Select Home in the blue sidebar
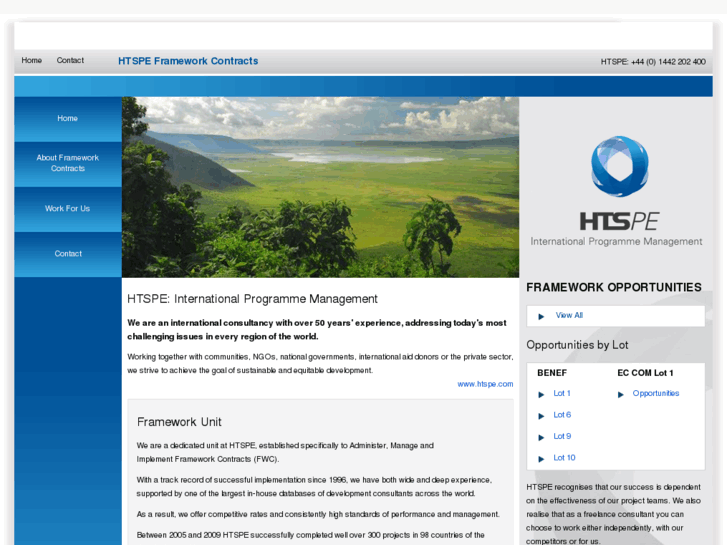The image size is (727, 545). [68, 119]
